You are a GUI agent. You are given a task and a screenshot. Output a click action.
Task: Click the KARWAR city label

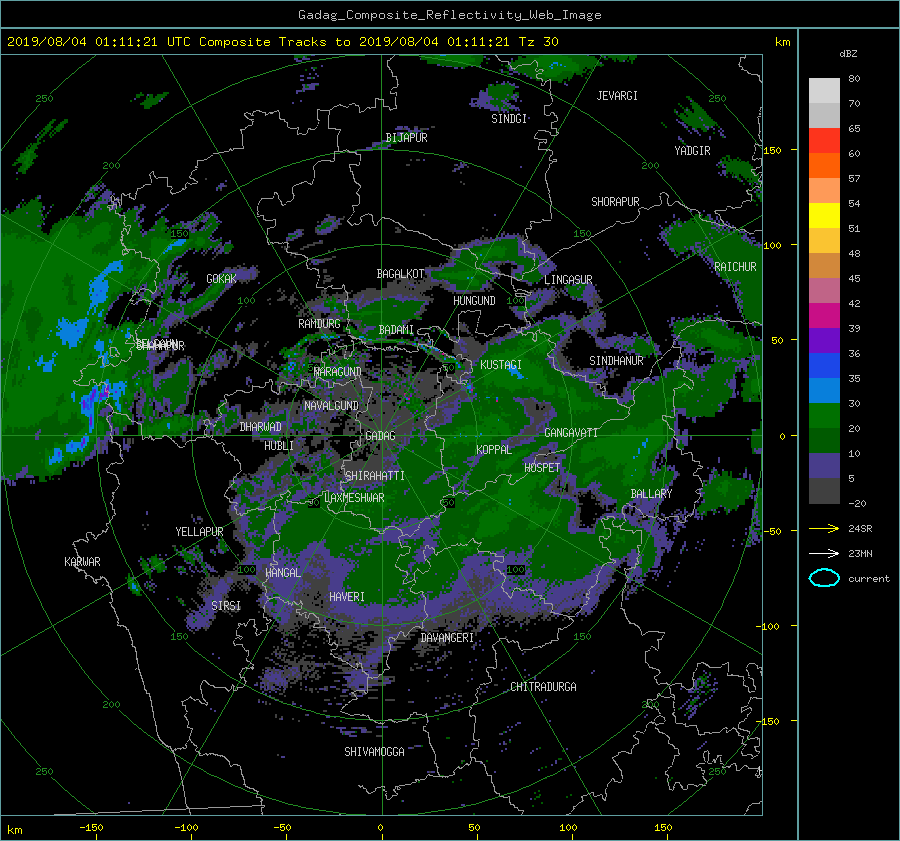tap(82, 562)
